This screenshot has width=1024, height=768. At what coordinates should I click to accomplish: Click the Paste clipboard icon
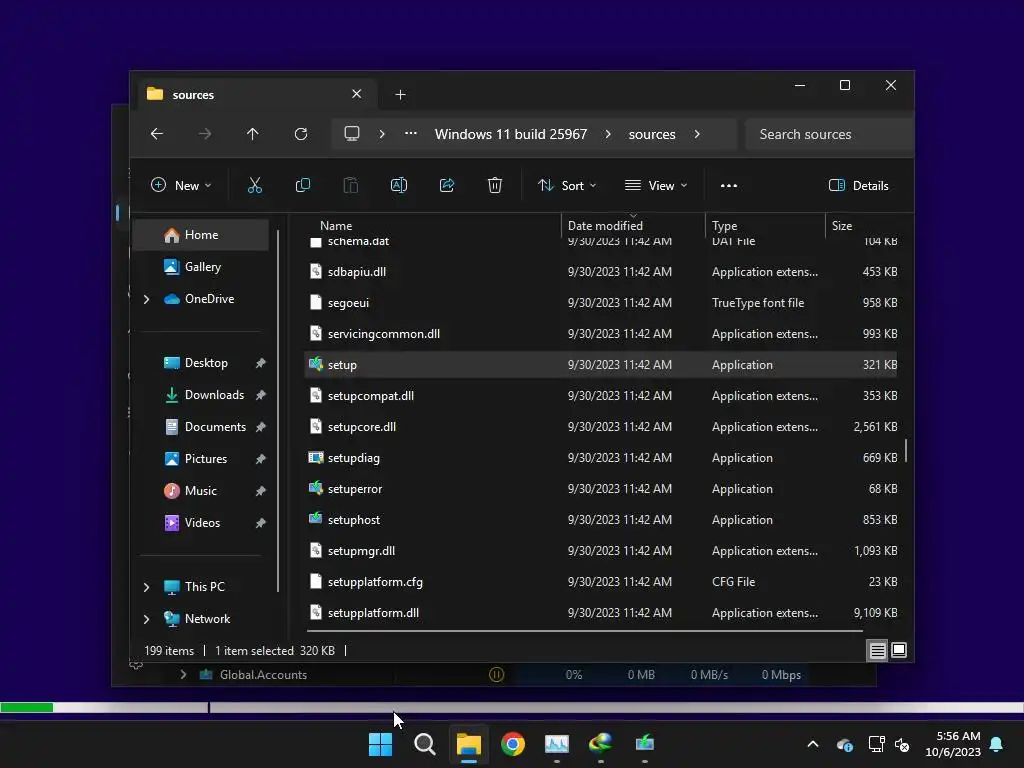(351, 185)
